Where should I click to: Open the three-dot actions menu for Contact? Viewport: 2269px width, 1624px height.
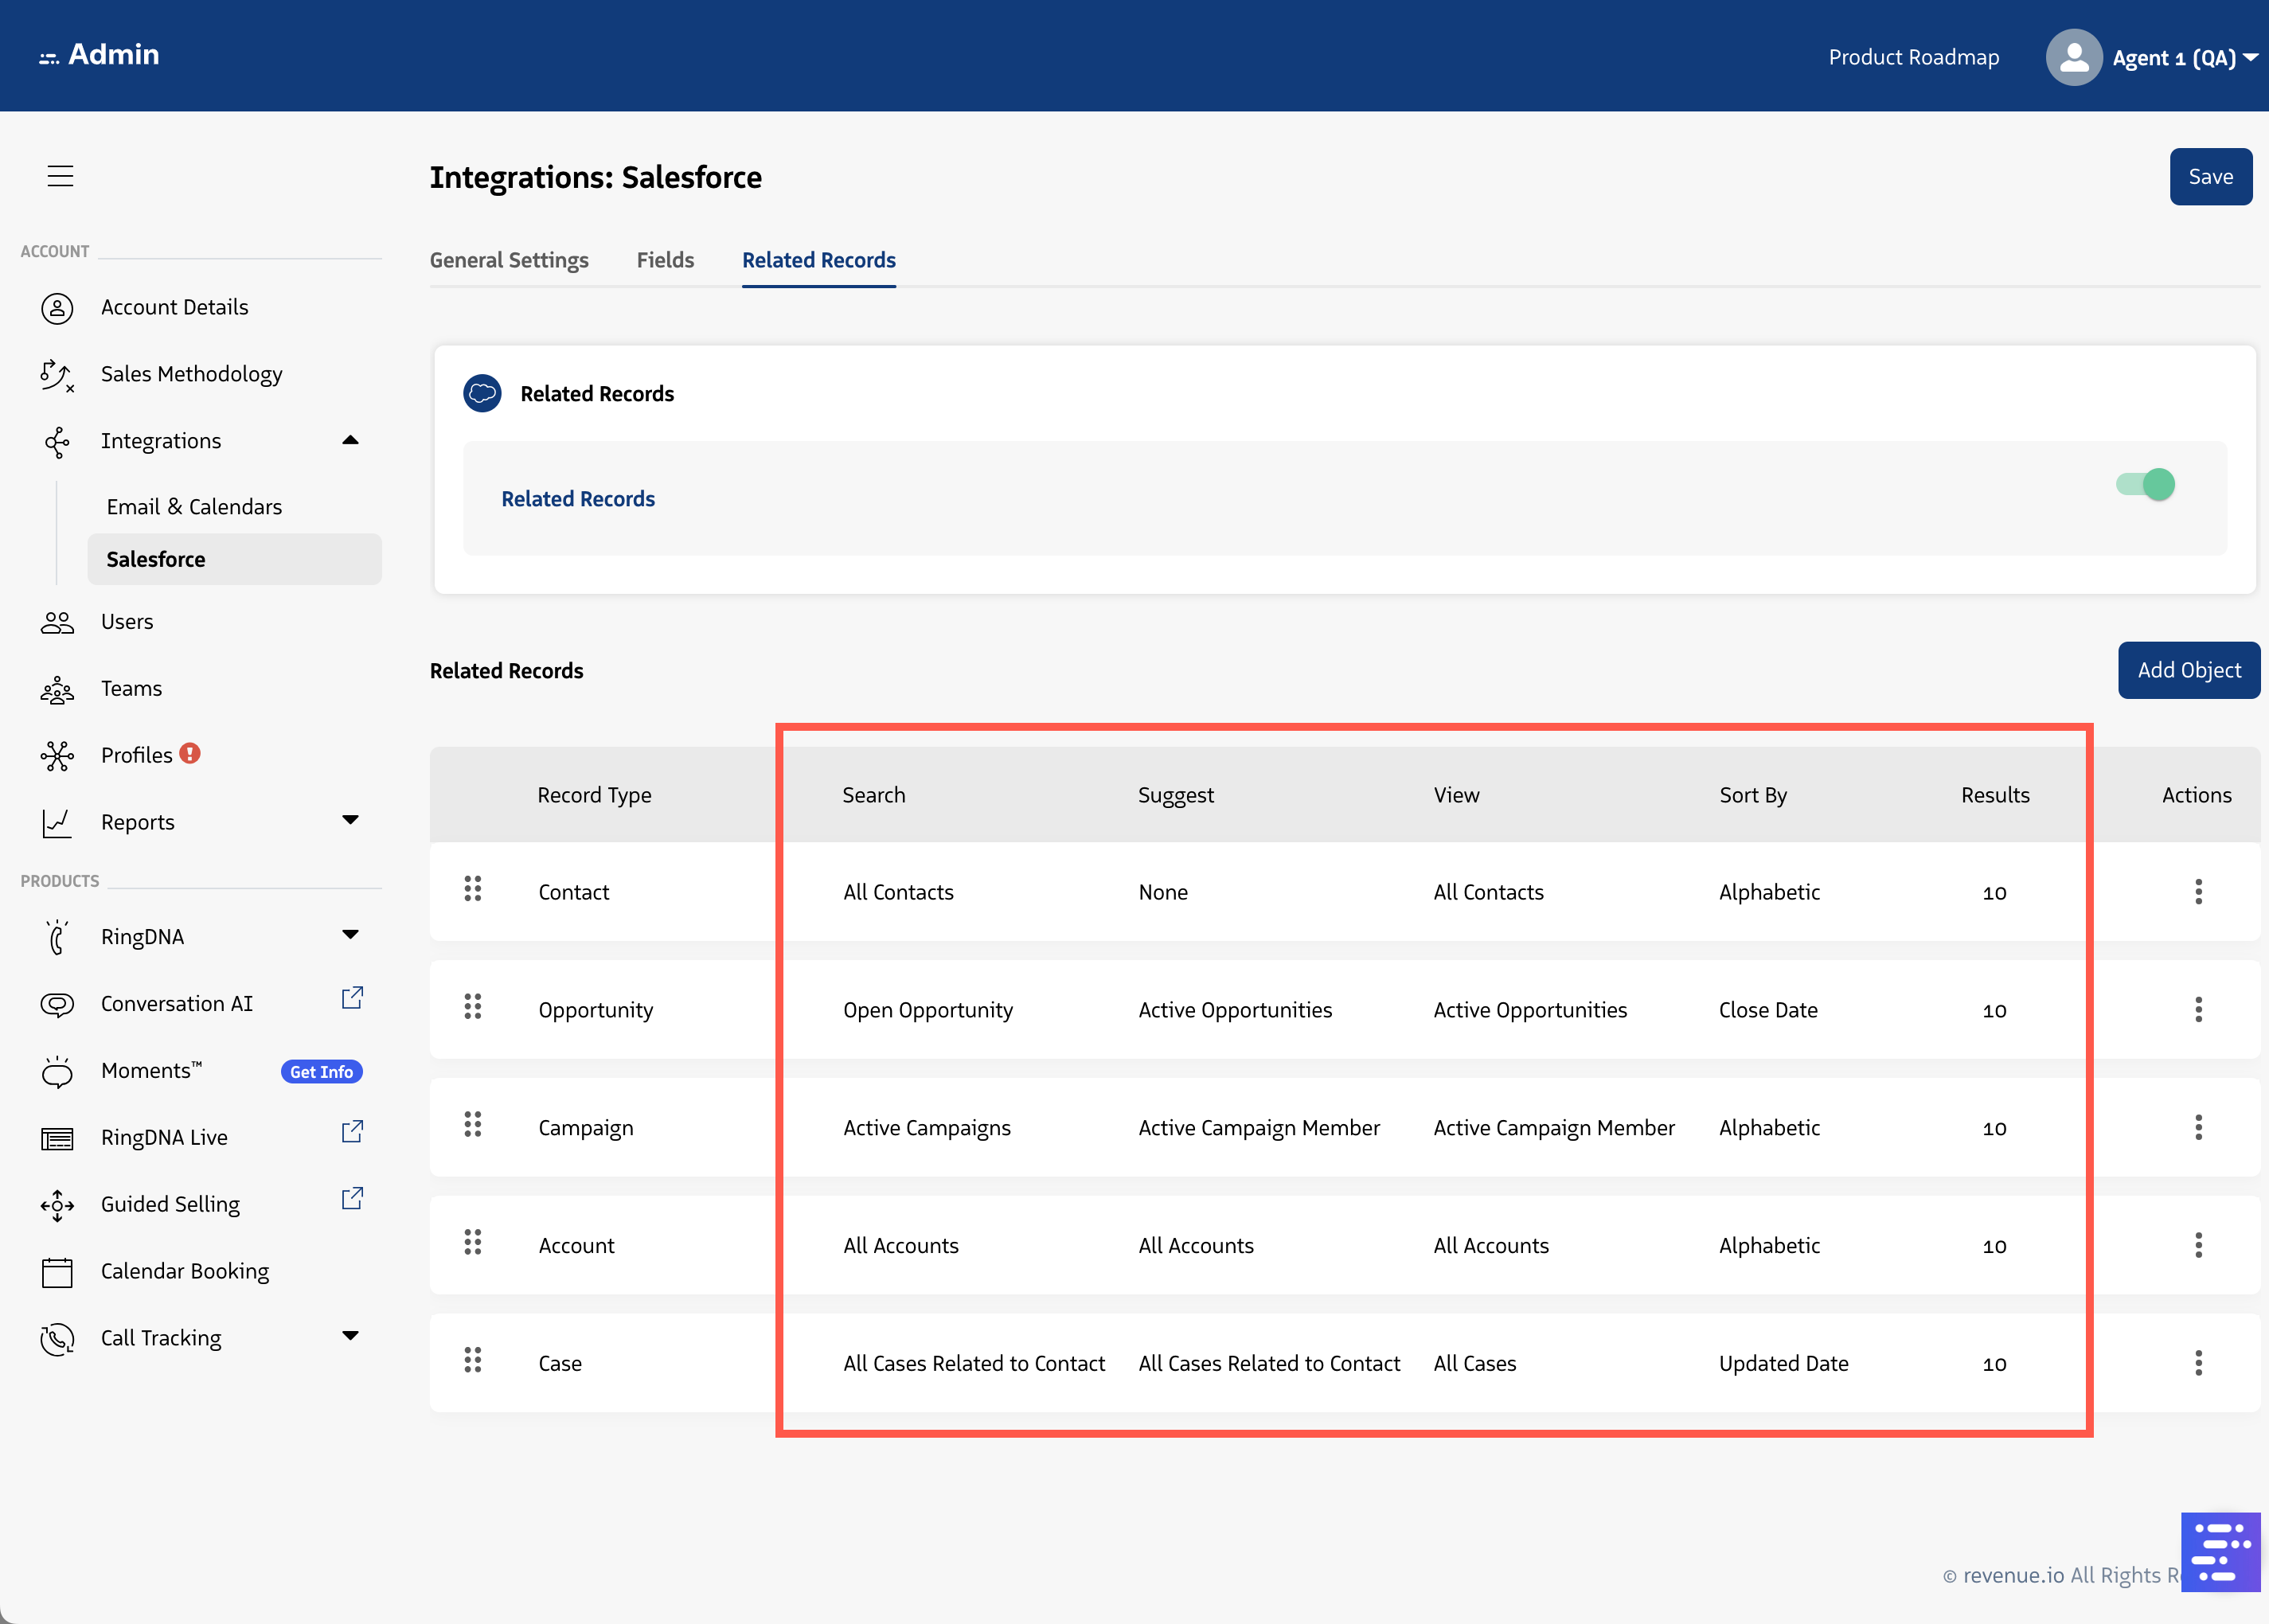click(x=2197, y=891)
